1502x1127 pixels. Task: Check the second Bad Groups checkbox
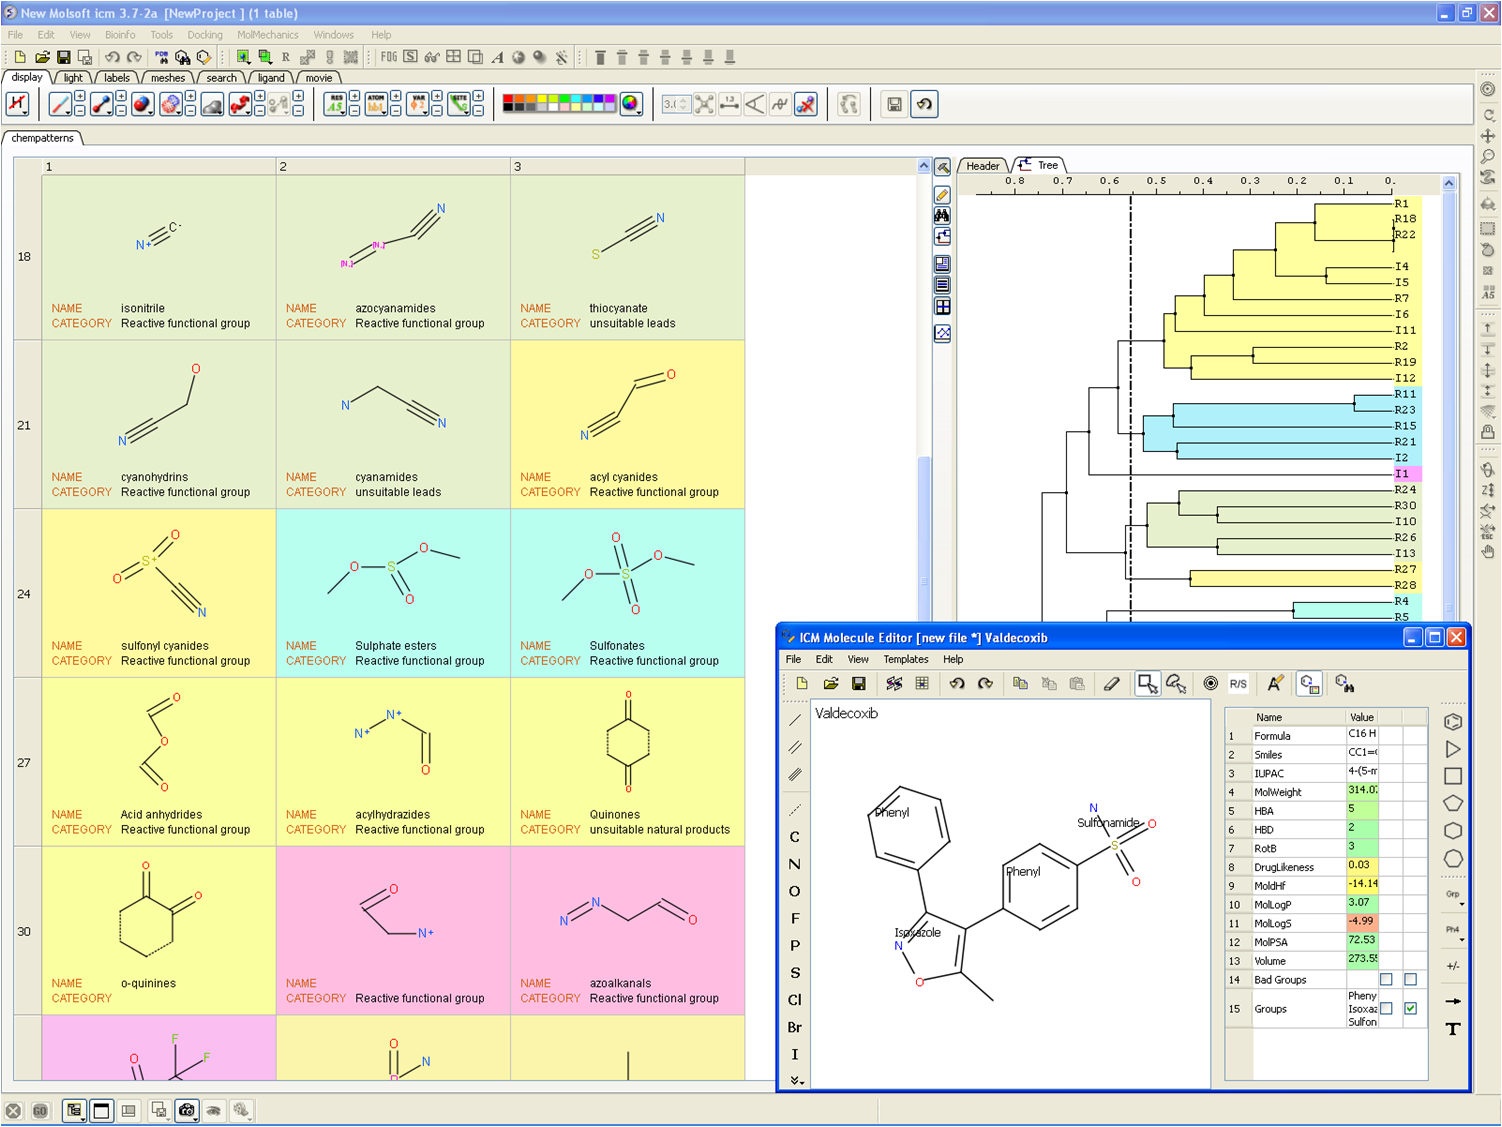(x=1410, y=980)
